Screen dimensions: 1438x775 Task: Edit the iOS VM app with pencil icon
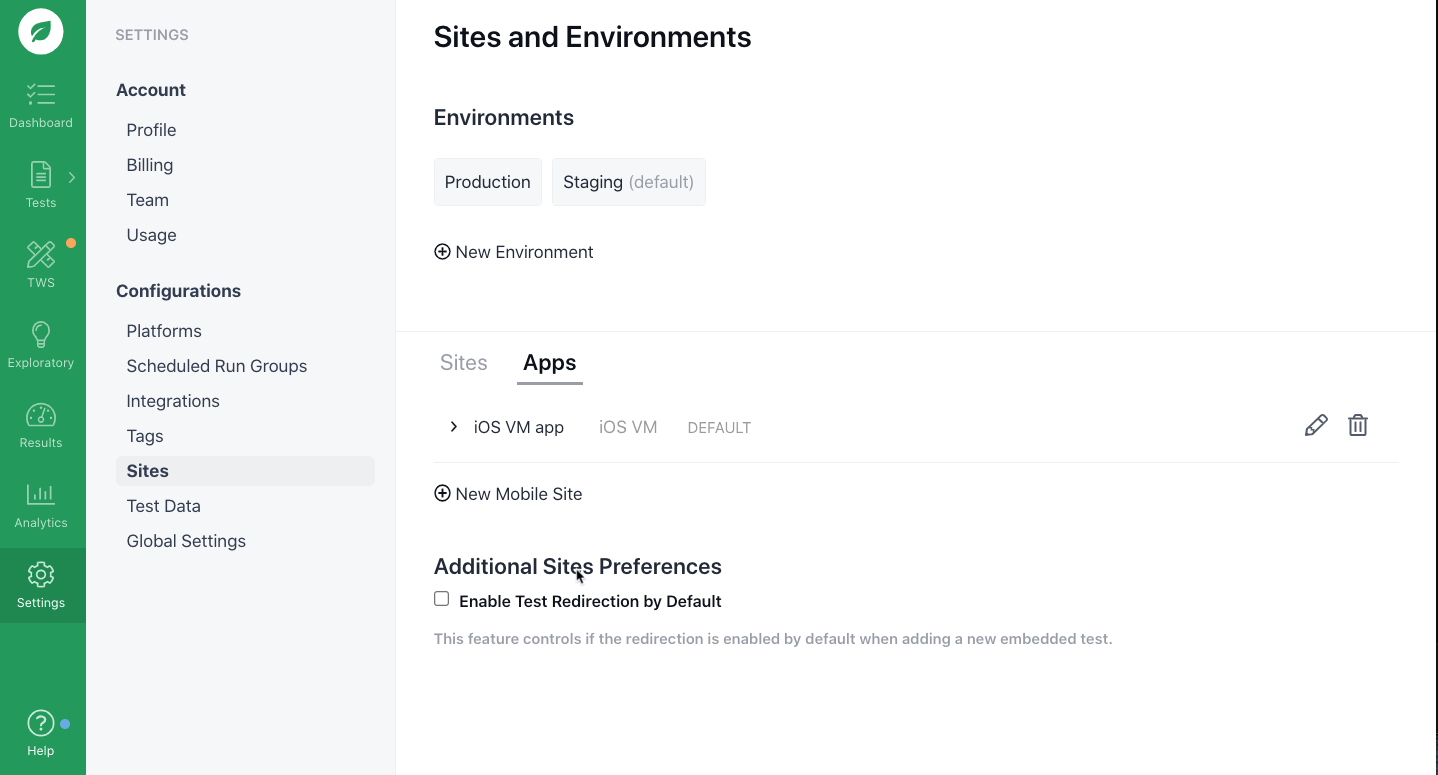click(1316, 426)
